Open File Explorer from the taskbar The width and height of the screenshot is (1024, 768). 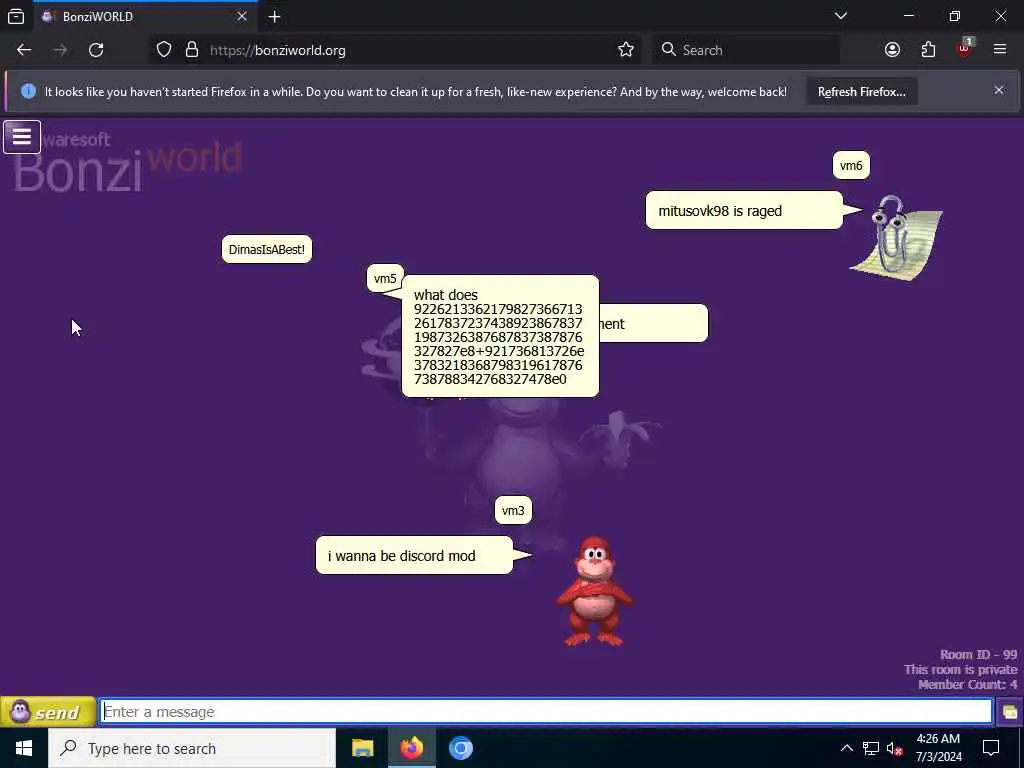(362, 748)
